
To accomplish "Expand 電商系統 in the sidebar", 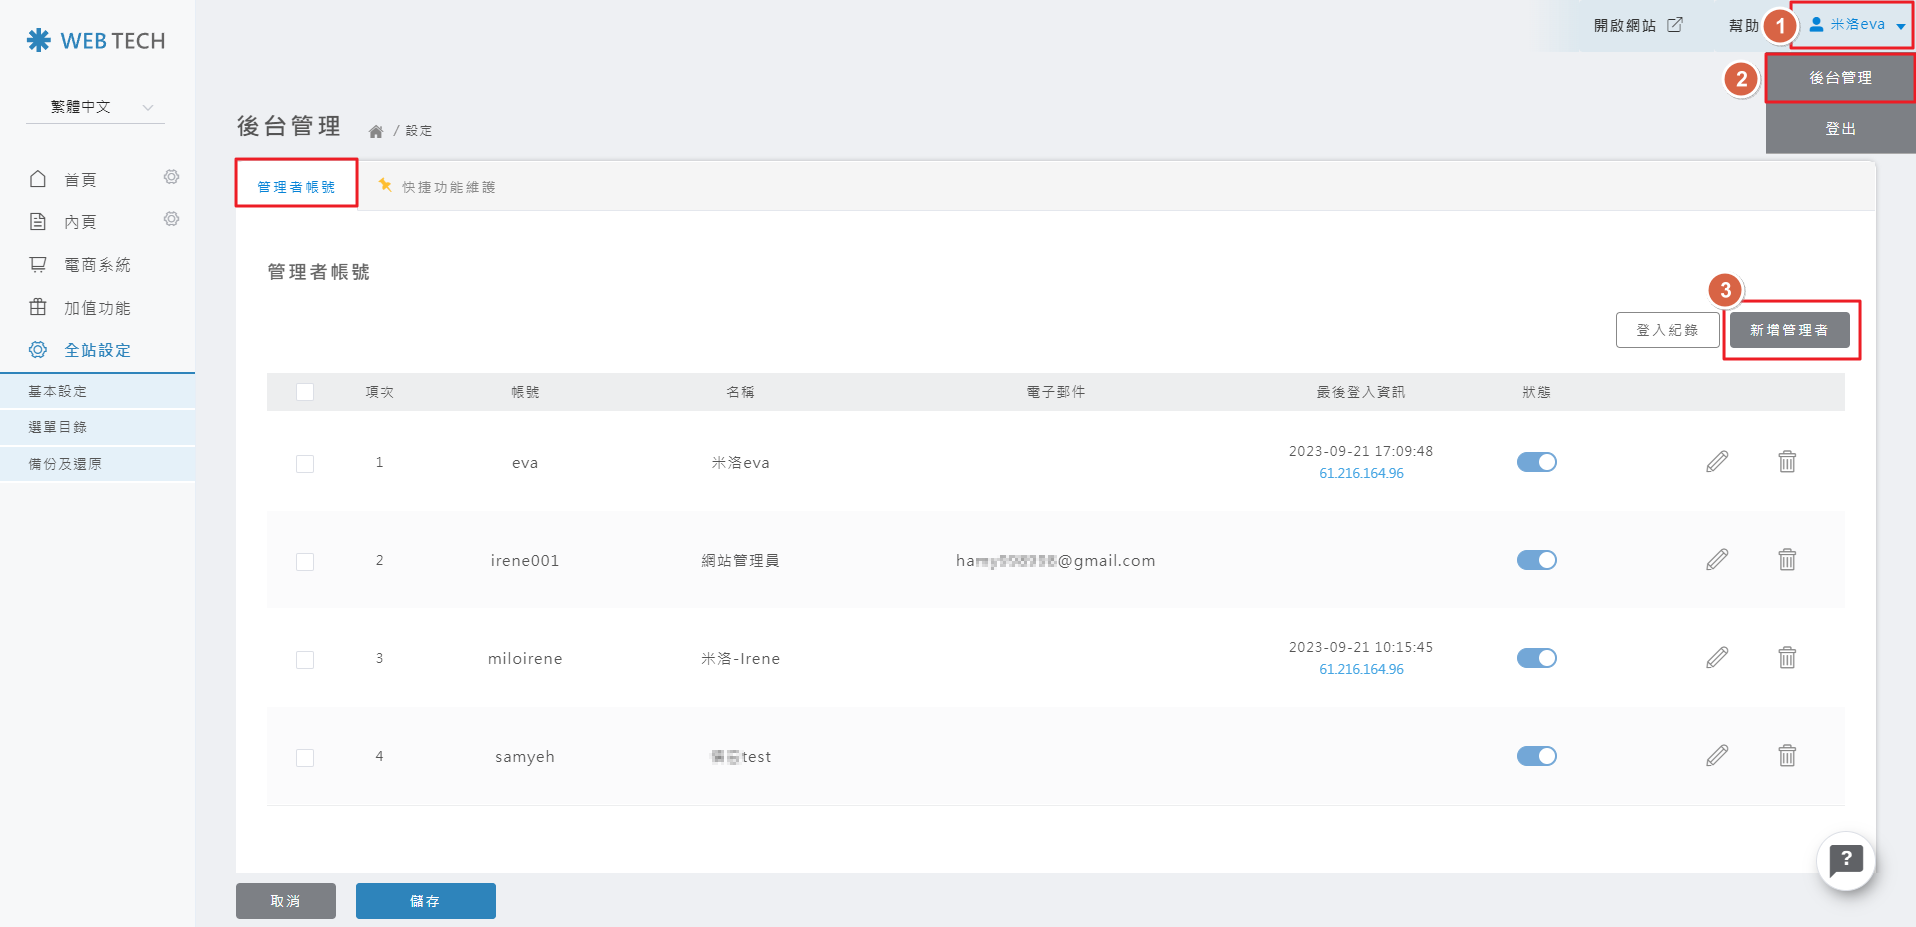I will click(x=97, y=265).
